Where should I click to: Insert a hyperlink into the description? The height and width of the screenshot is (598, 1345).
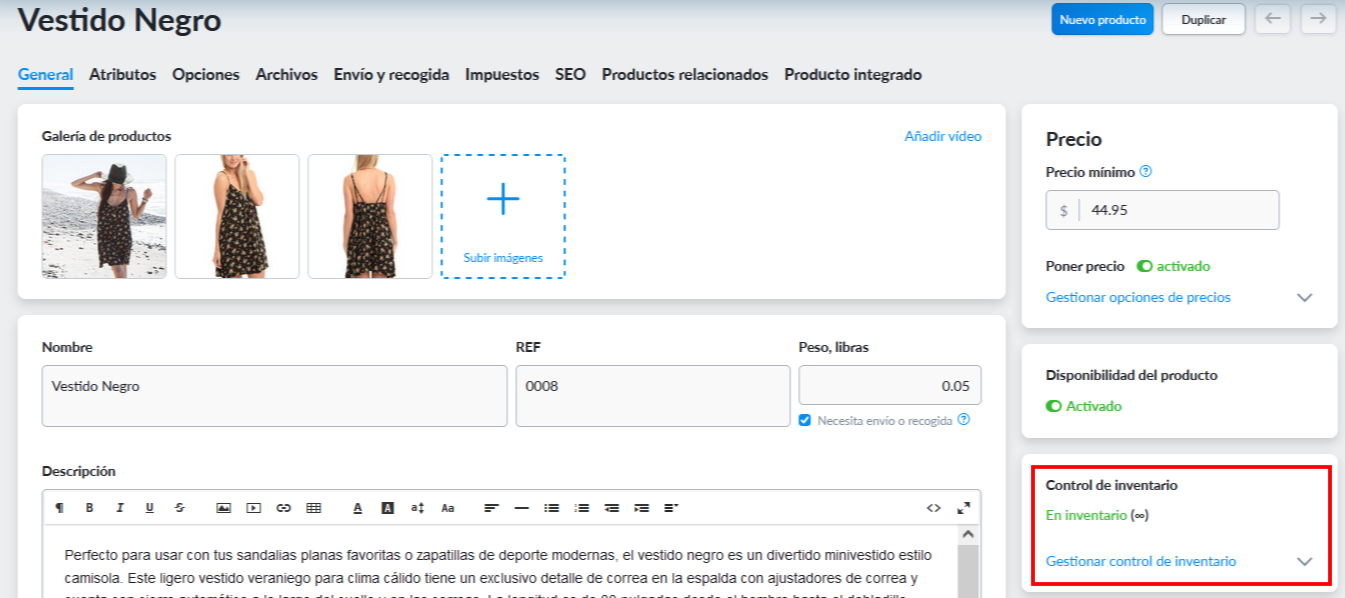coord(283,508)
